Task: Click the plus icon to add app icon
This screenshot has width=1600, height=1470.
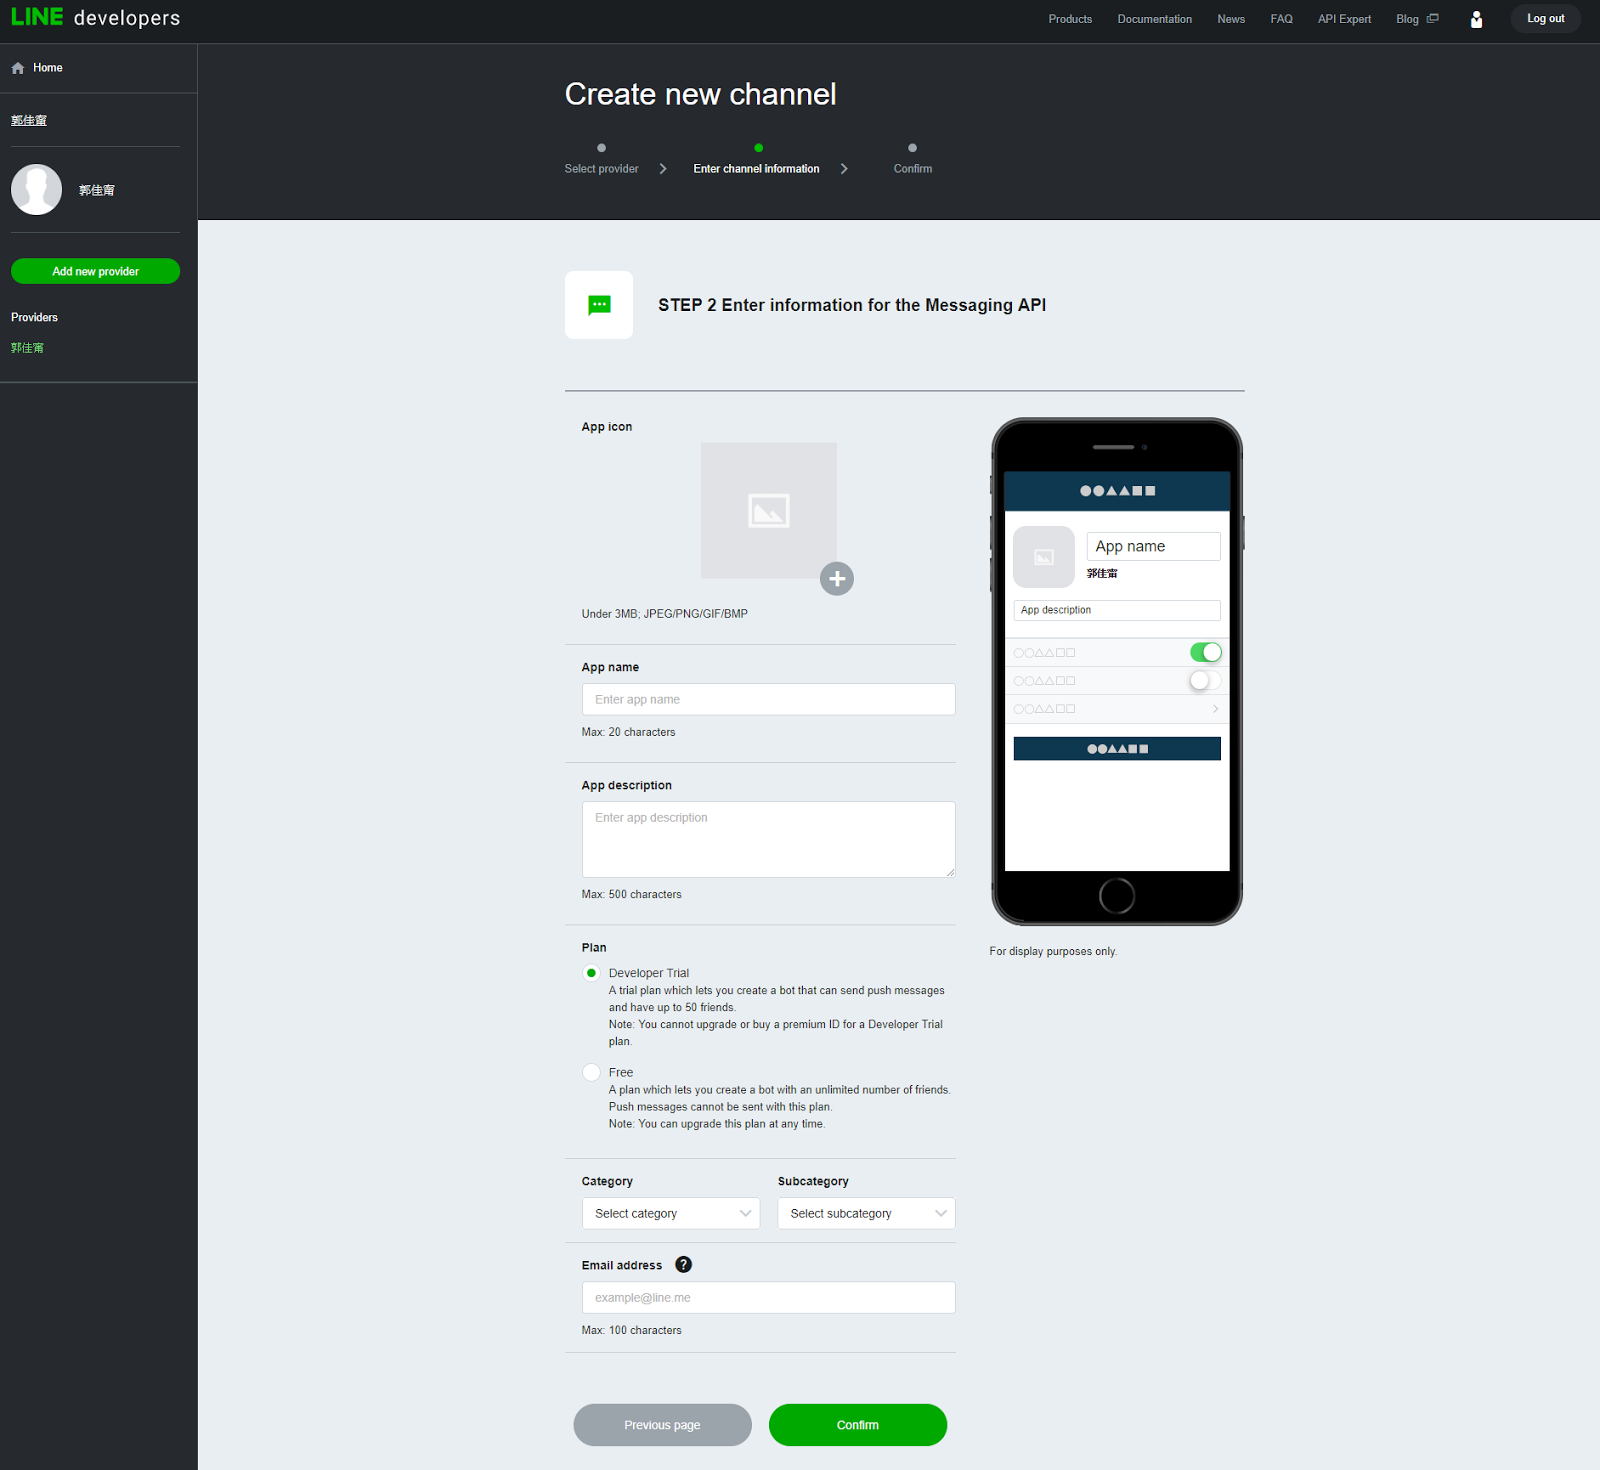Action: coord(837,578)
